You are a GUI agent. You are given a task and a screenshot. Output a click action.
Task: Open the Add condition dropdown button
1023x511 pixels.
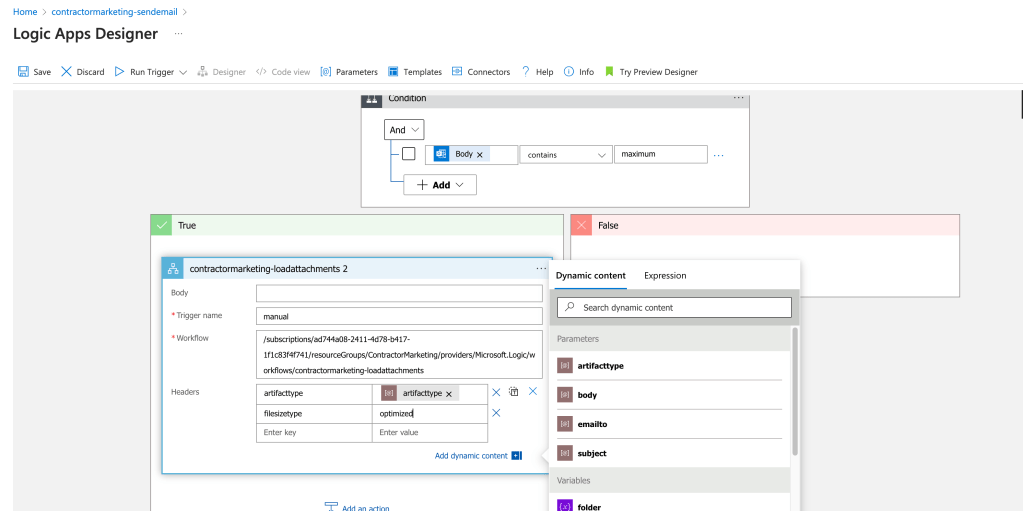click(440, 185)
